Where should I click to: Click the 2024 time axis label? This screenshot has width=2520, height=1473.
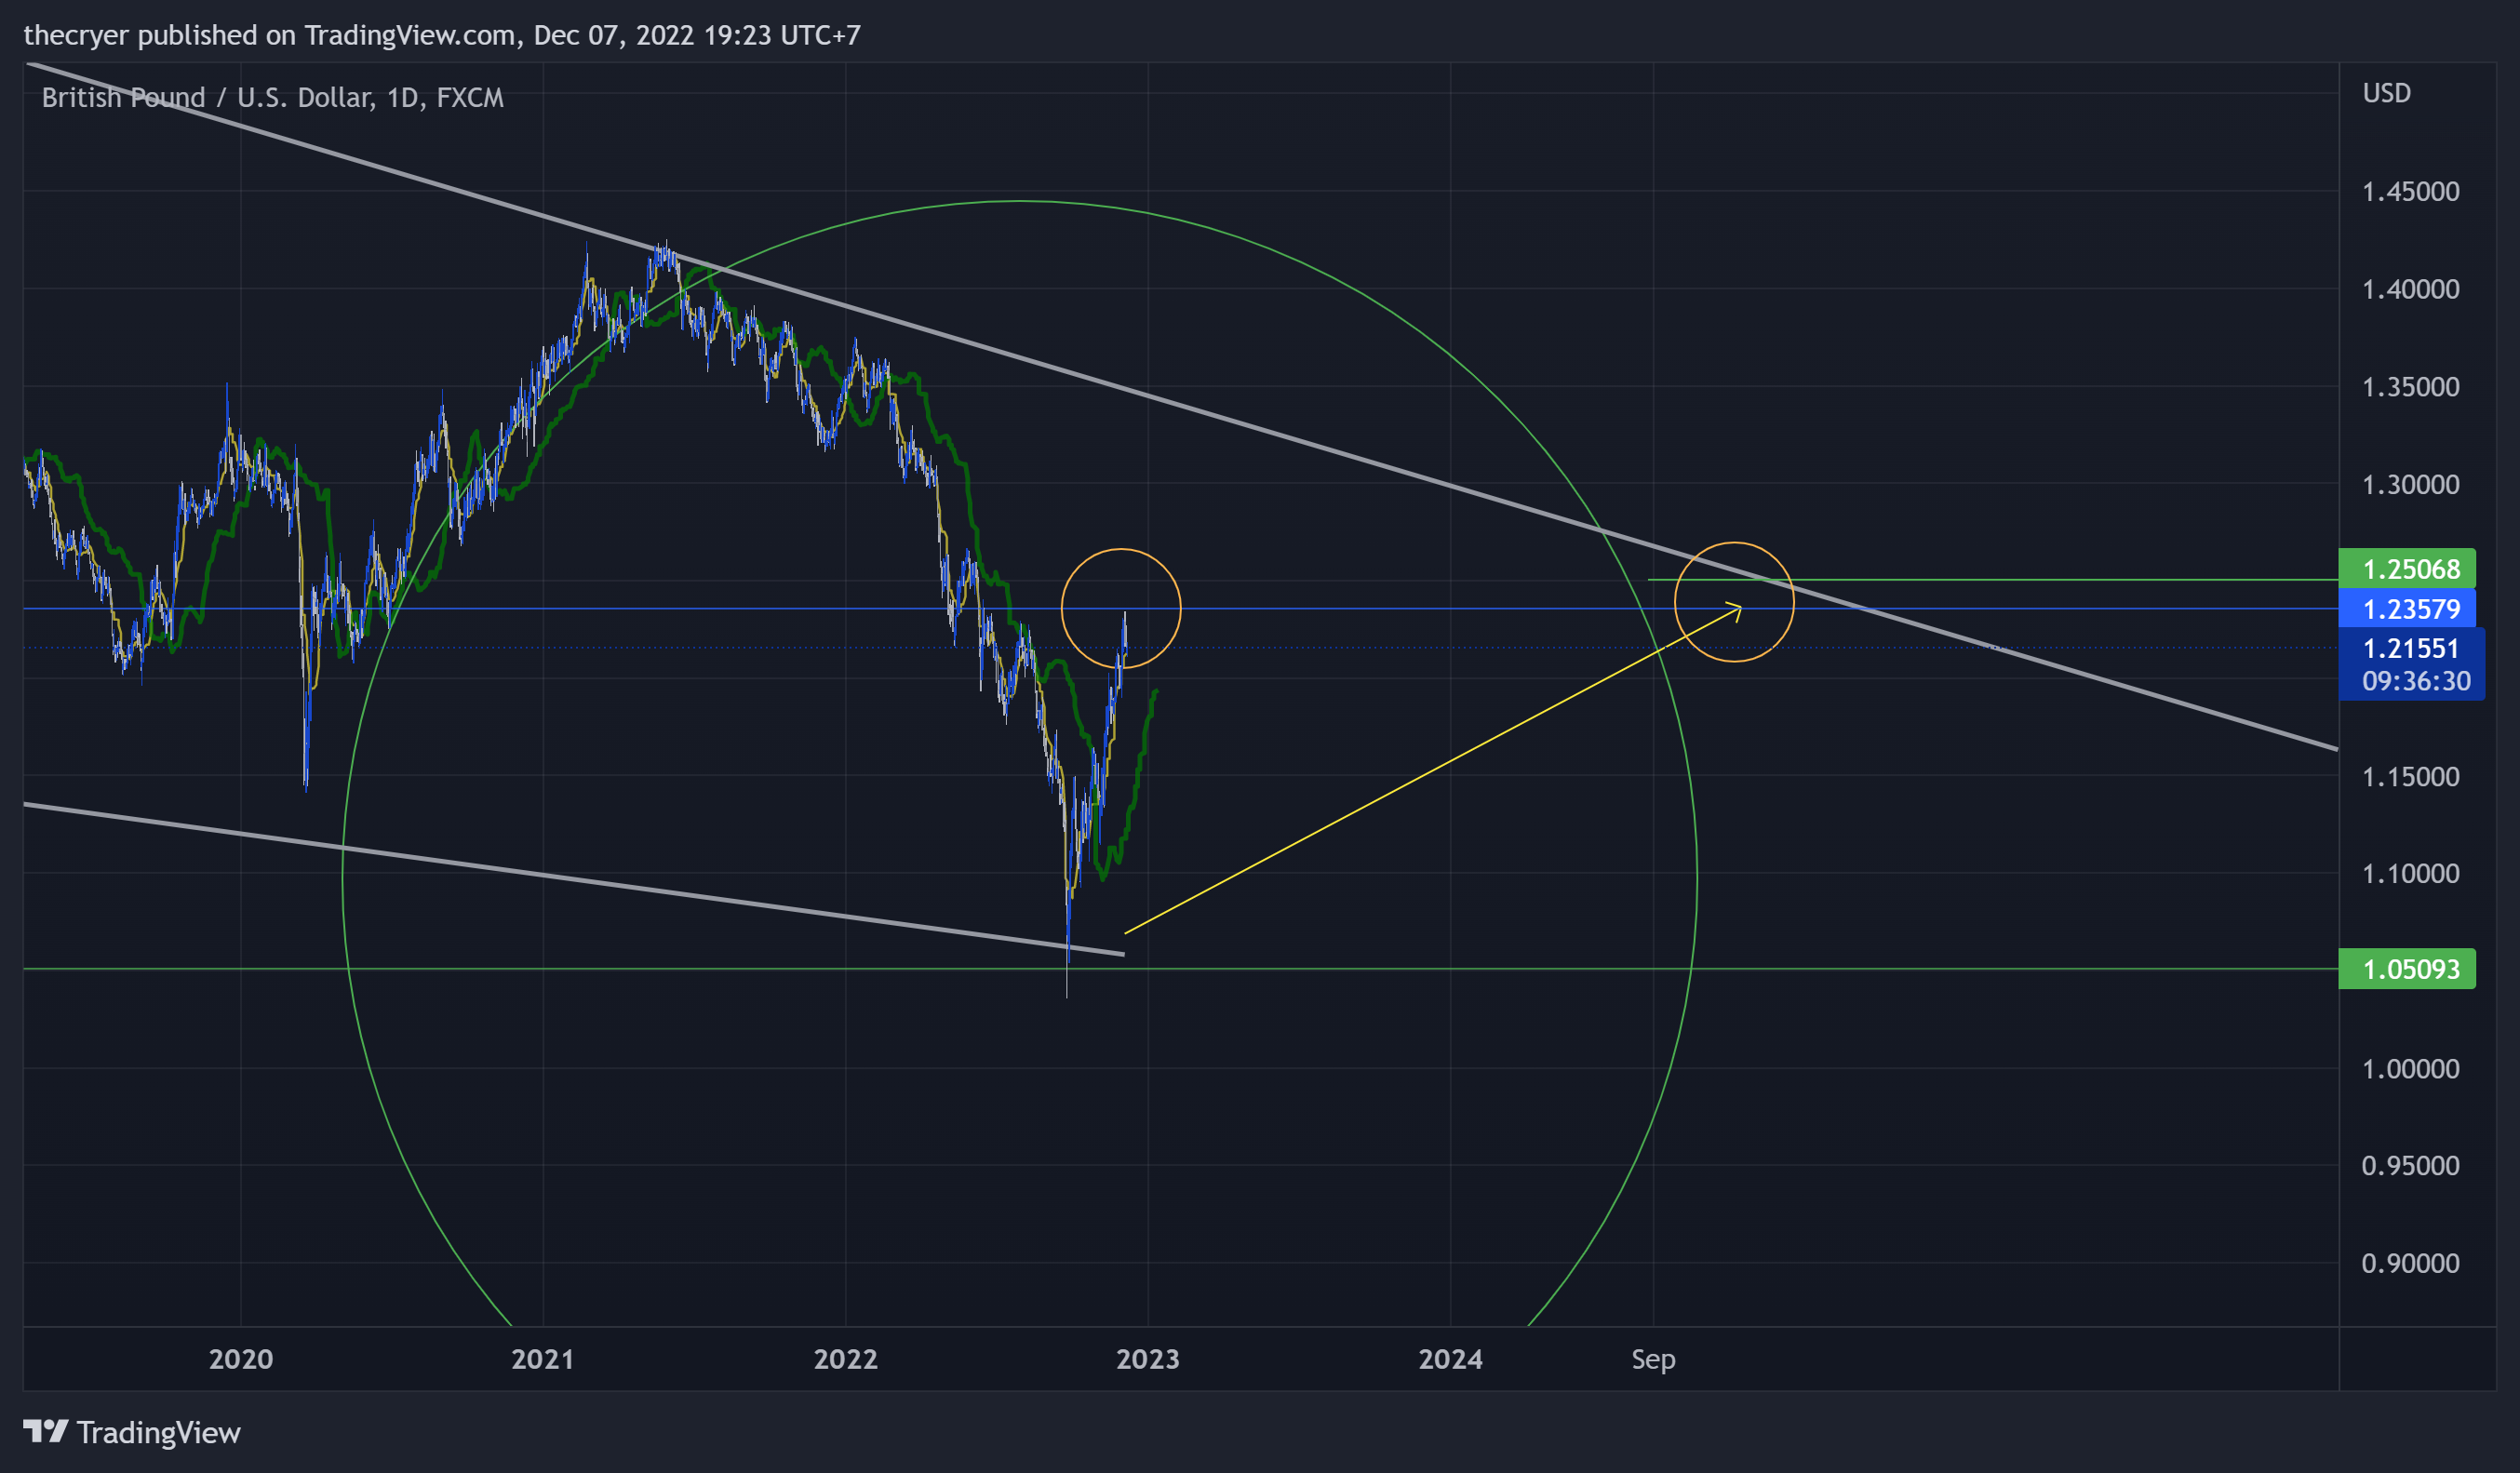[x=1451, y=1359]
